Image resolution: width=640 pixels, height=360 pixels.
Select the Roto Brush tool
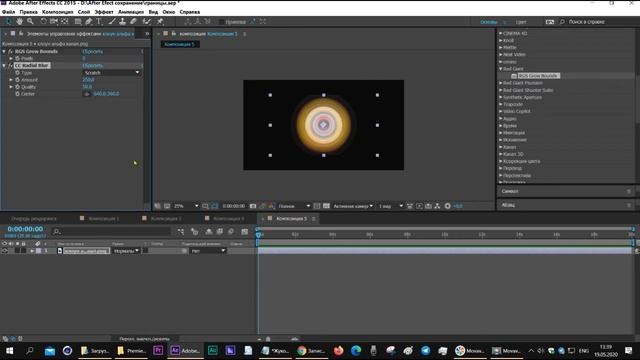pyautogui.click(x=147, y=21)
